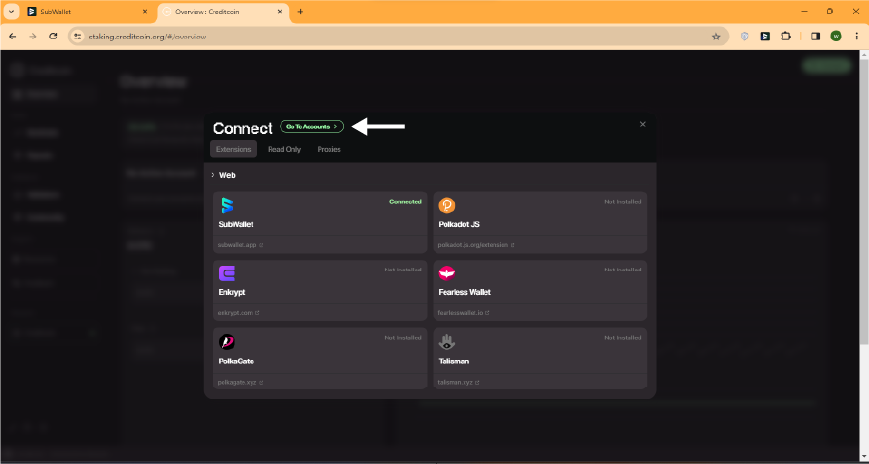This screenshot has height=464, width=869.
Task: Open the tab search dropdown arrow
Action: (11, 12)
